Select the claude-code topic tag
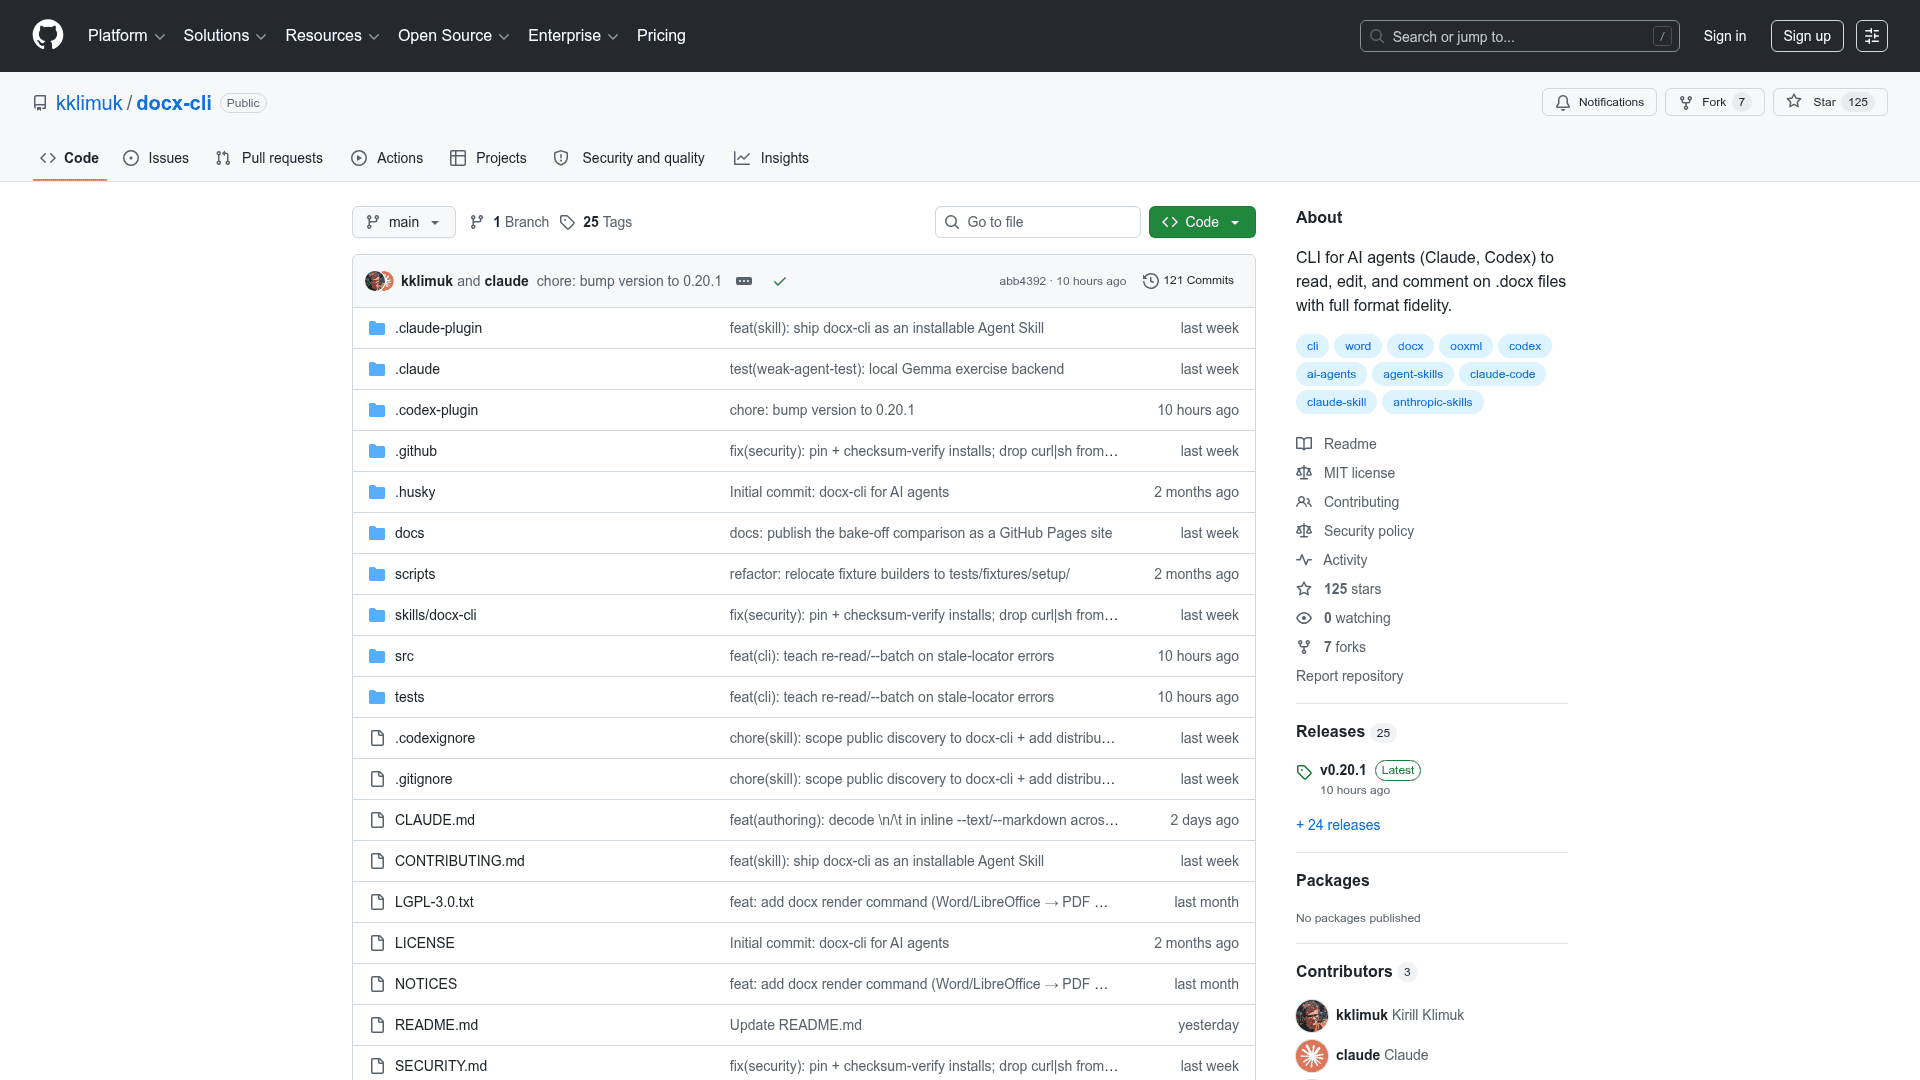The height and width of the screenshot is (1080, 1920). pos(1502,374)
